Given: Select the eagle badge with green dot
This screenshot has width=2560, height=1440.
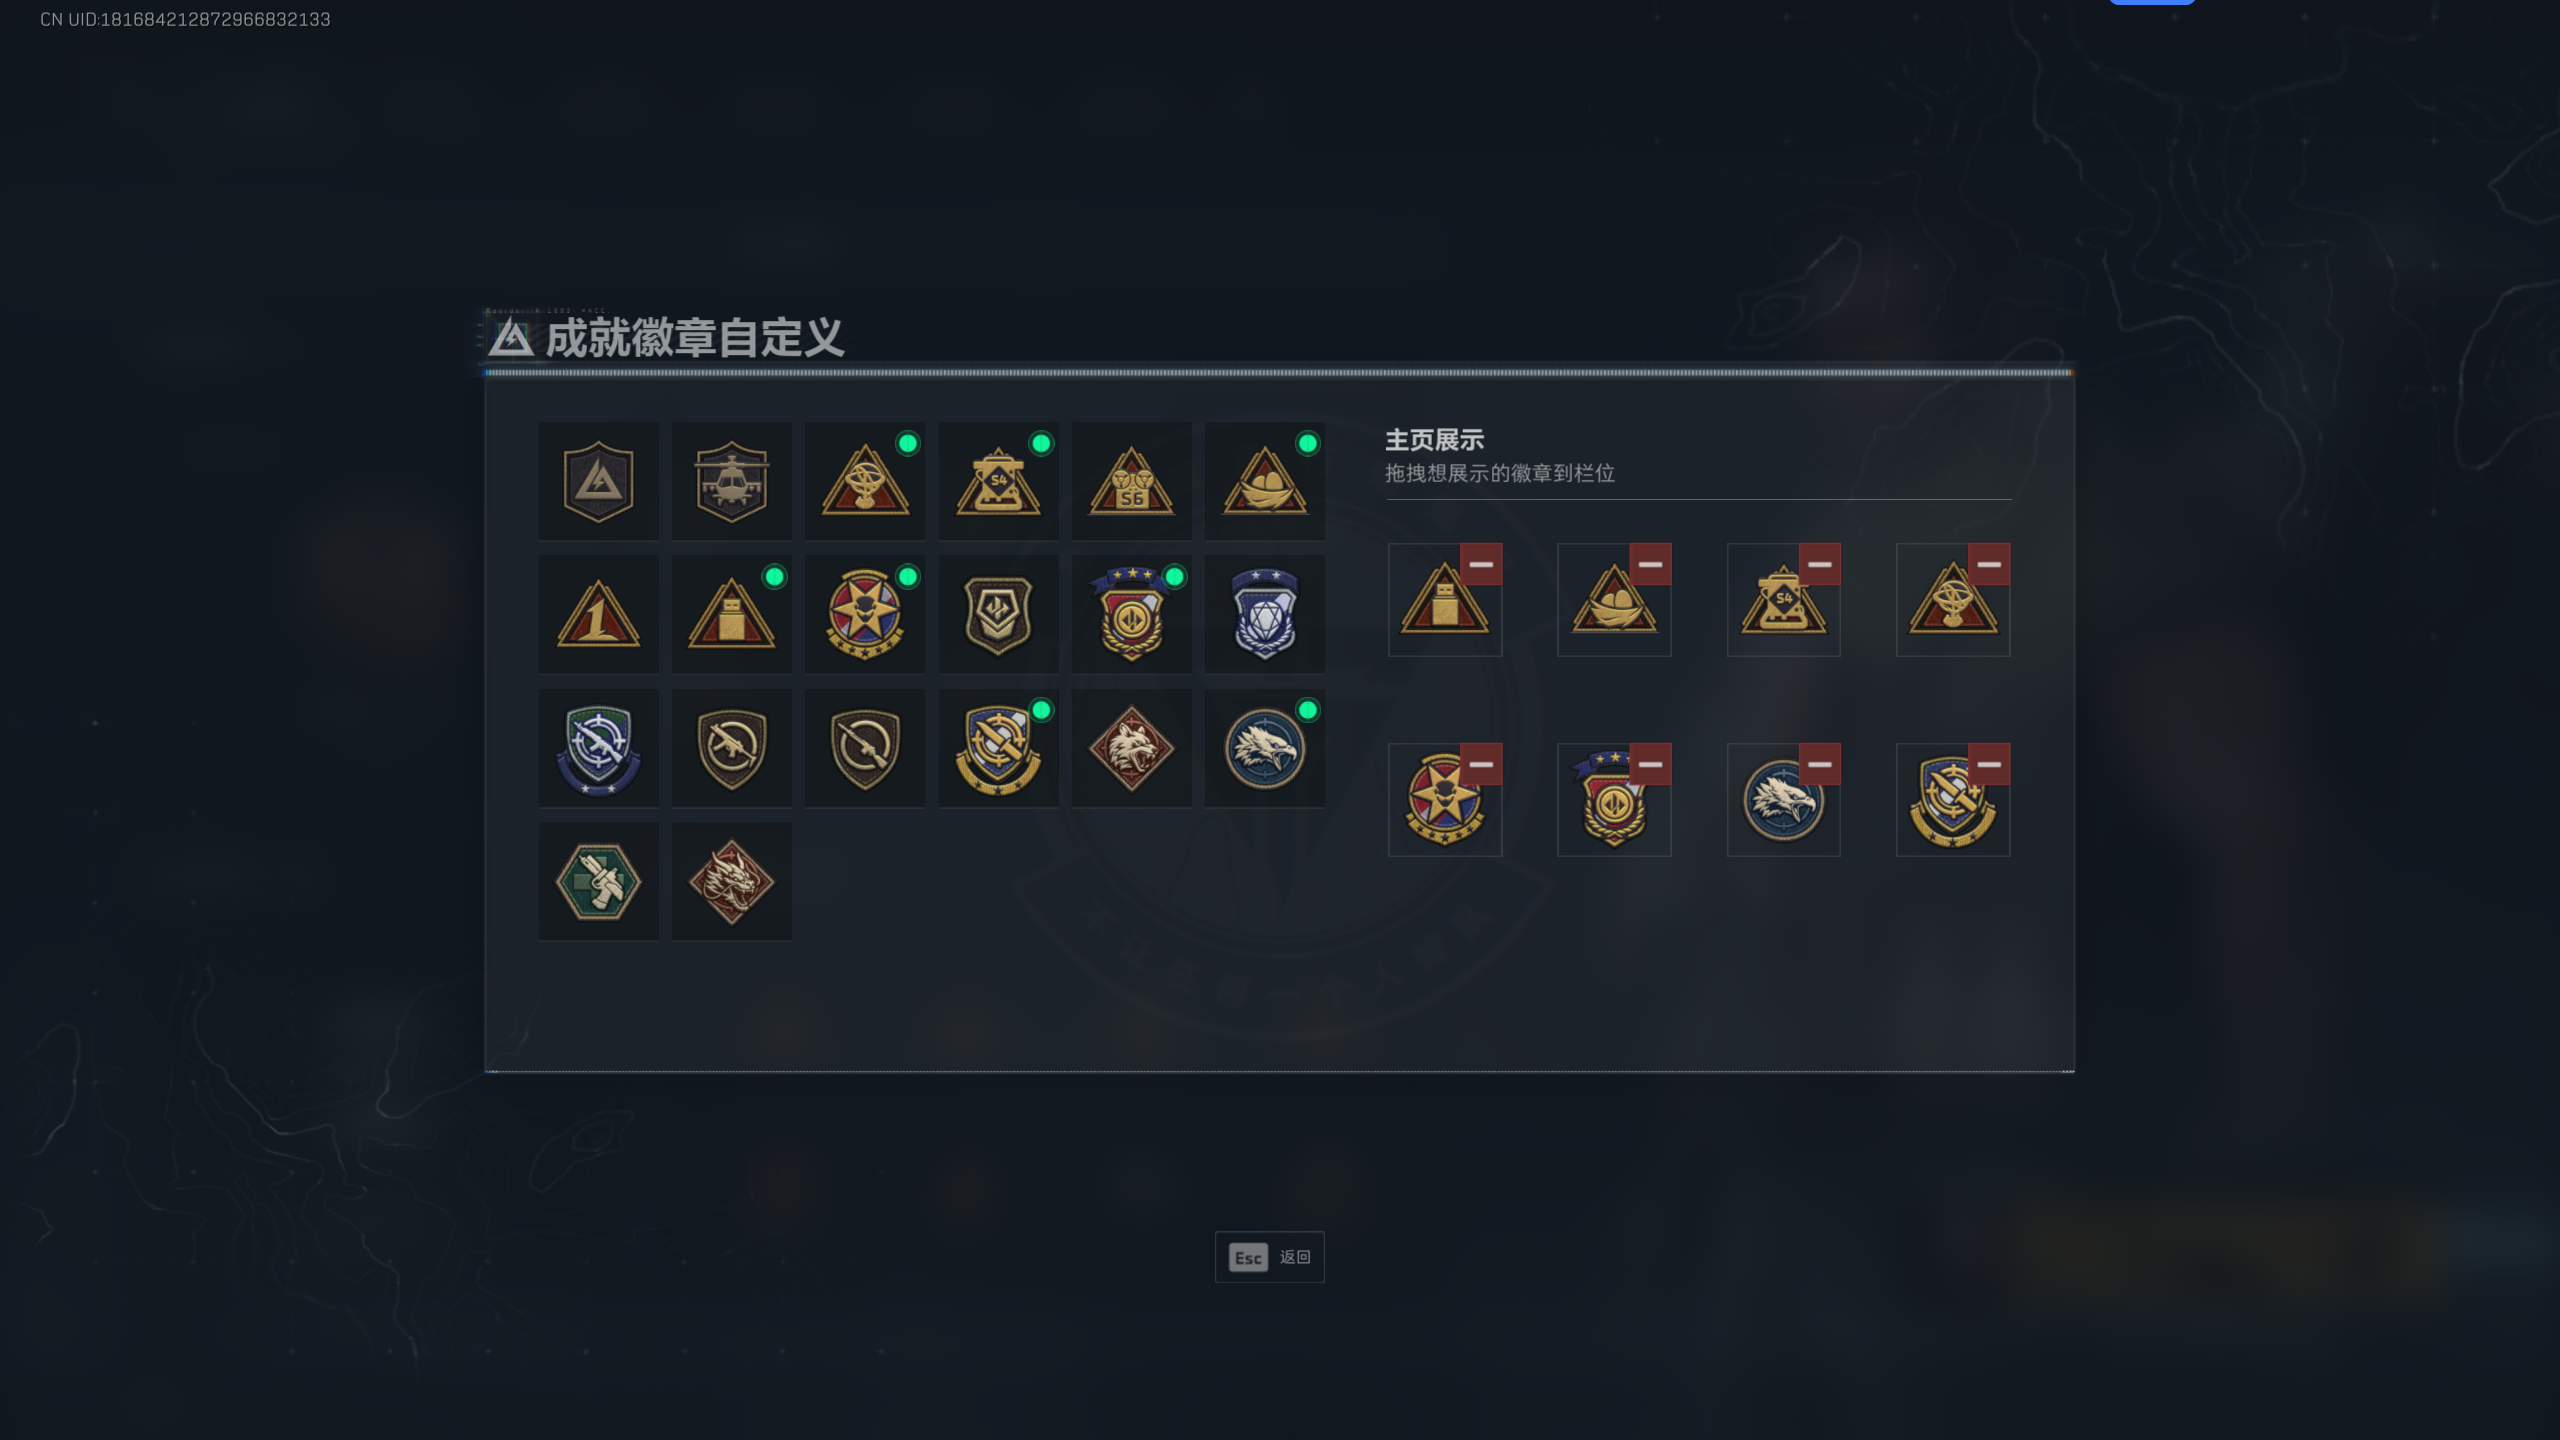Looking at the screenshot, I should 1264,748.
